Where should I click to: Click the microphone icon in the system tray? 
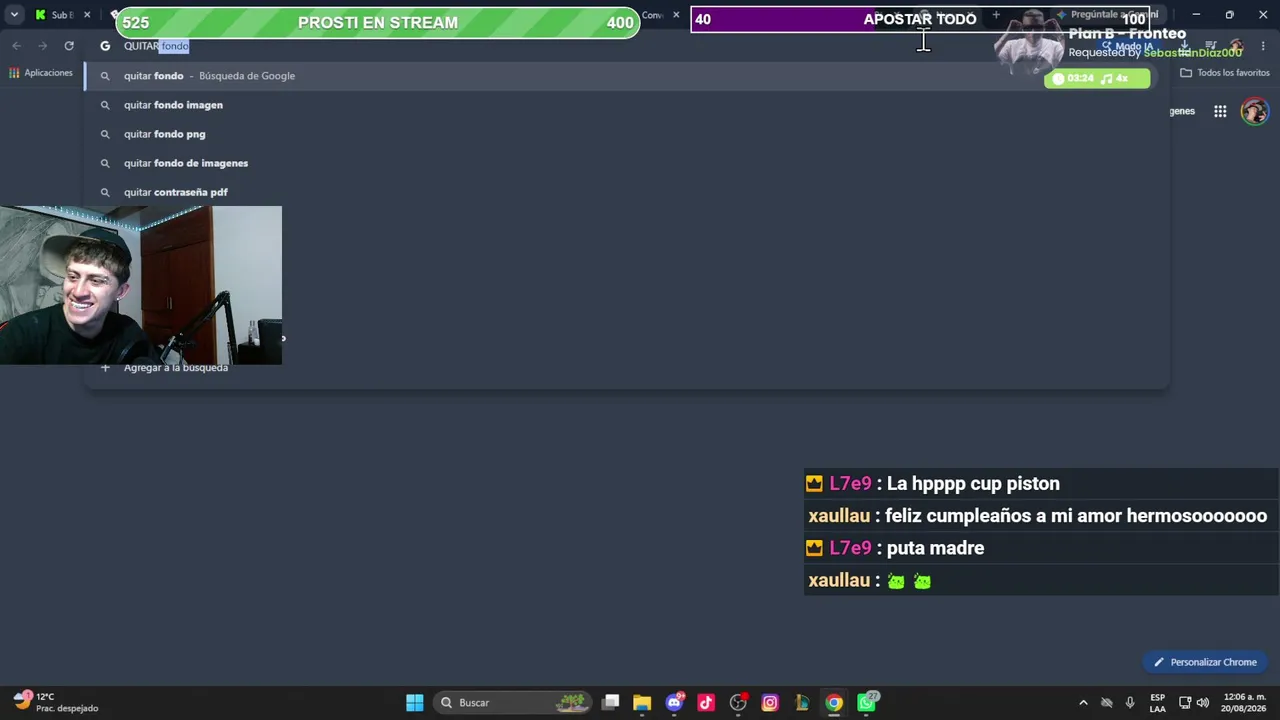point(1130,702)
